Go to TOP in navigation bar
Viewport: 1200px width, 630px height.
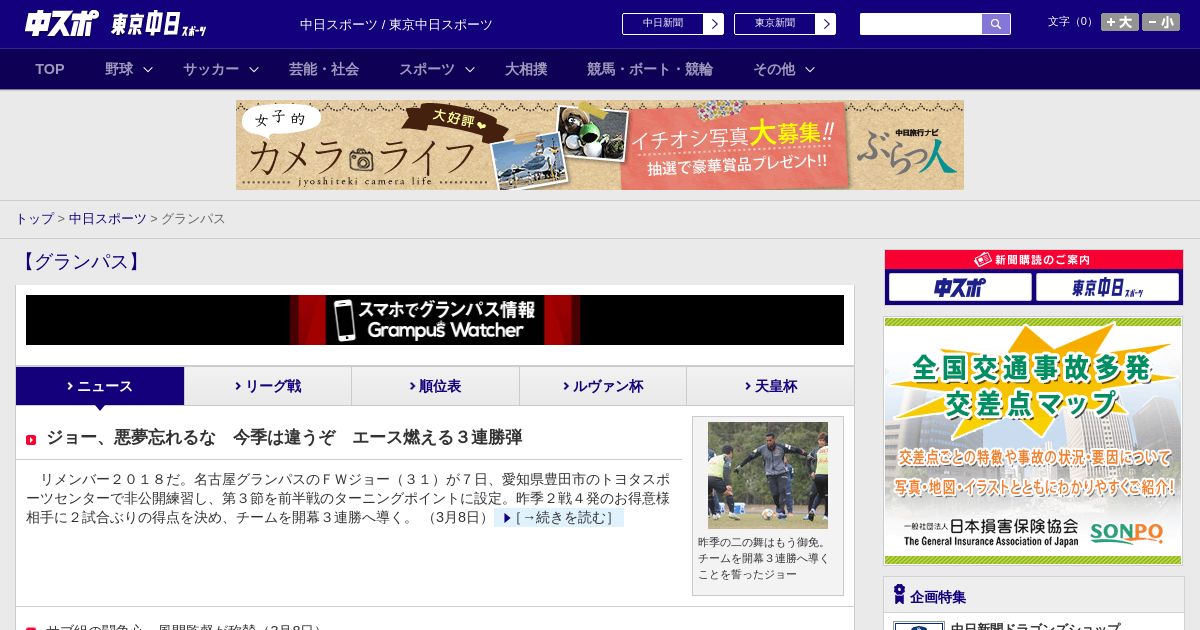pos(50,69)
